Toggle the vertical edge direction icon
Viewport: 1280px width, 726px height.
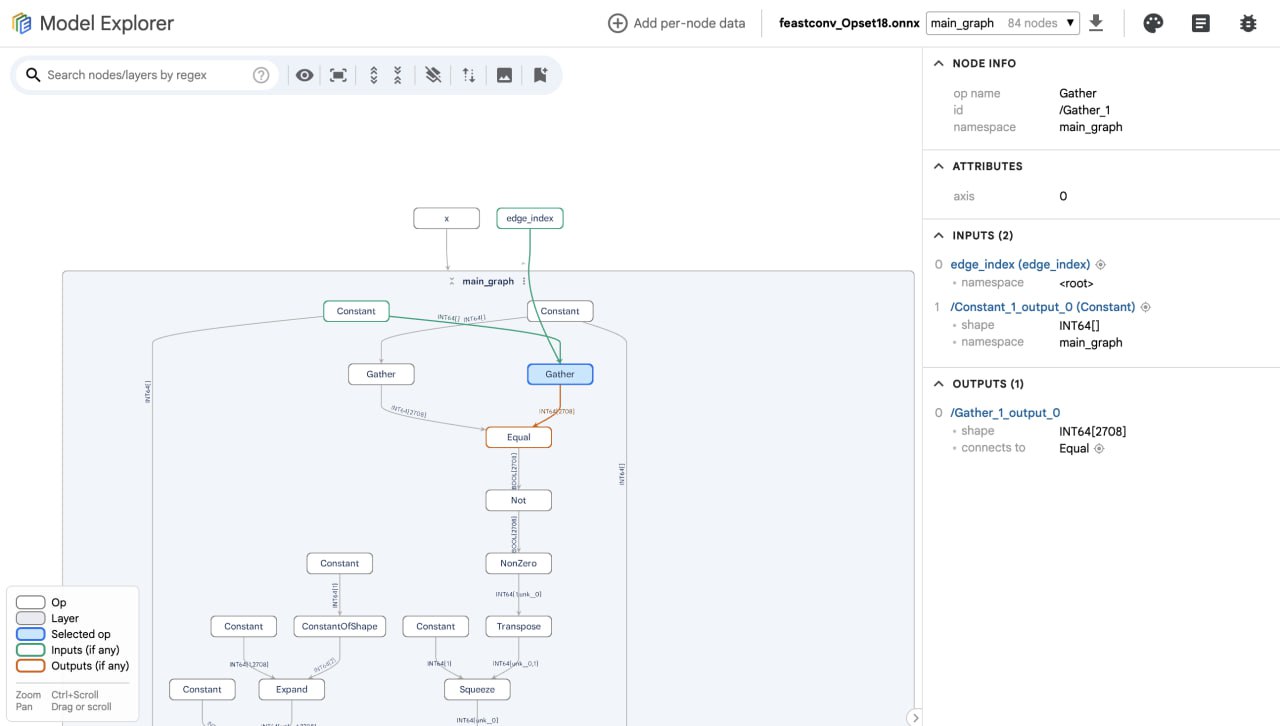click(468, 75)
